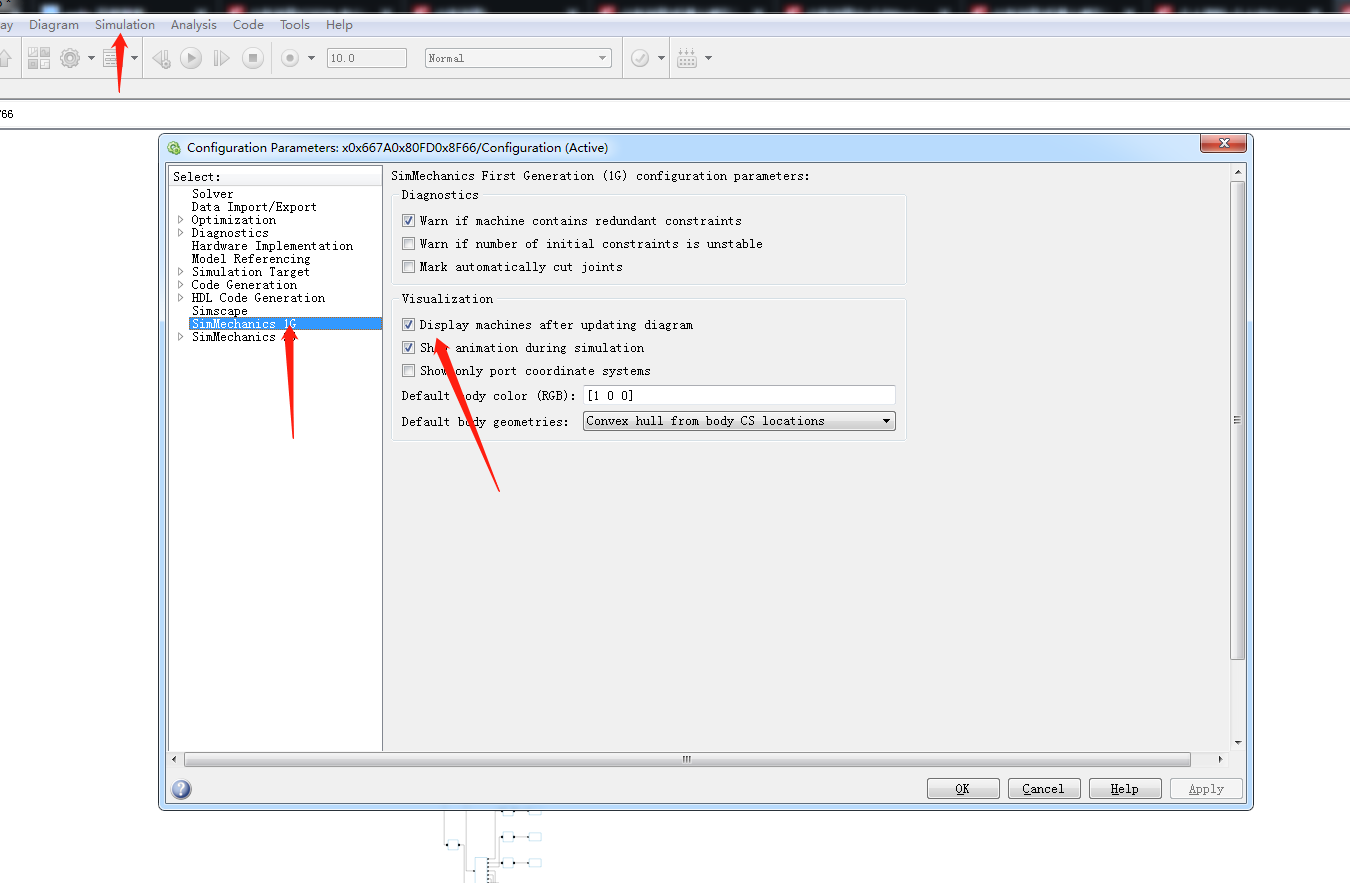The height and width of the screenshot is (883, 1350).
Task: Select SimMechanics 1G in the tree
Action: 285,324
